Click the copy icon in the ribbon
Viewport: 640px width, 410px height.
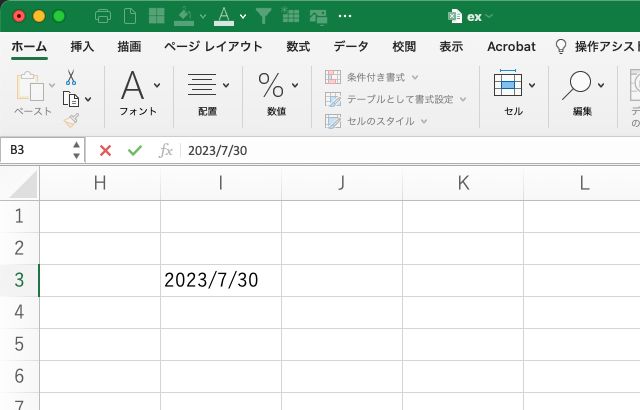point(71,98)
